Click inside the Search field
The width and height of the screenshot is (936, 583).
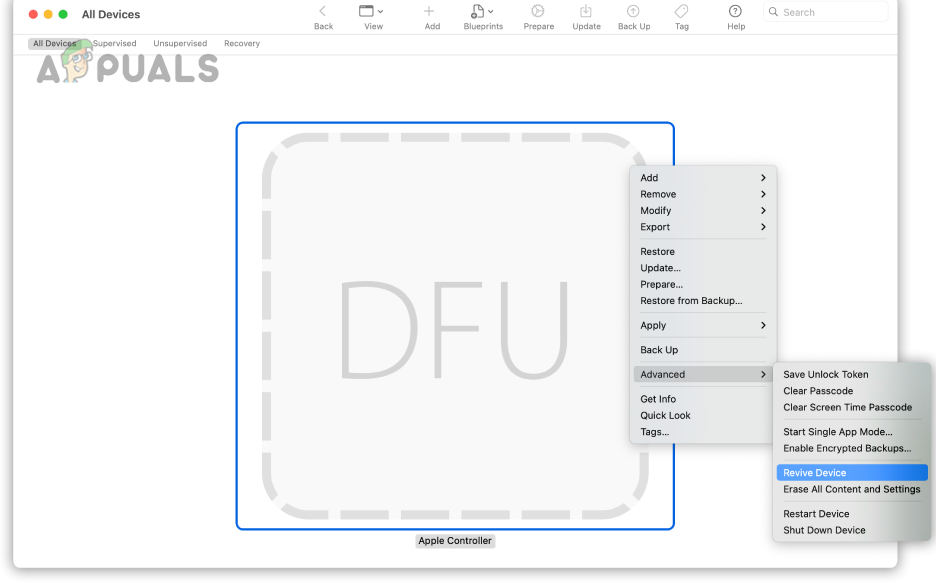click(x=826, y=11)
